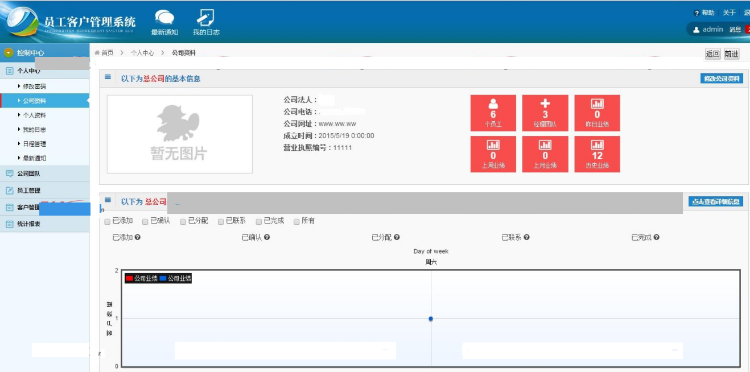
Task: Collapse the 控制中心 round arrow button
Action: (9, 53)
